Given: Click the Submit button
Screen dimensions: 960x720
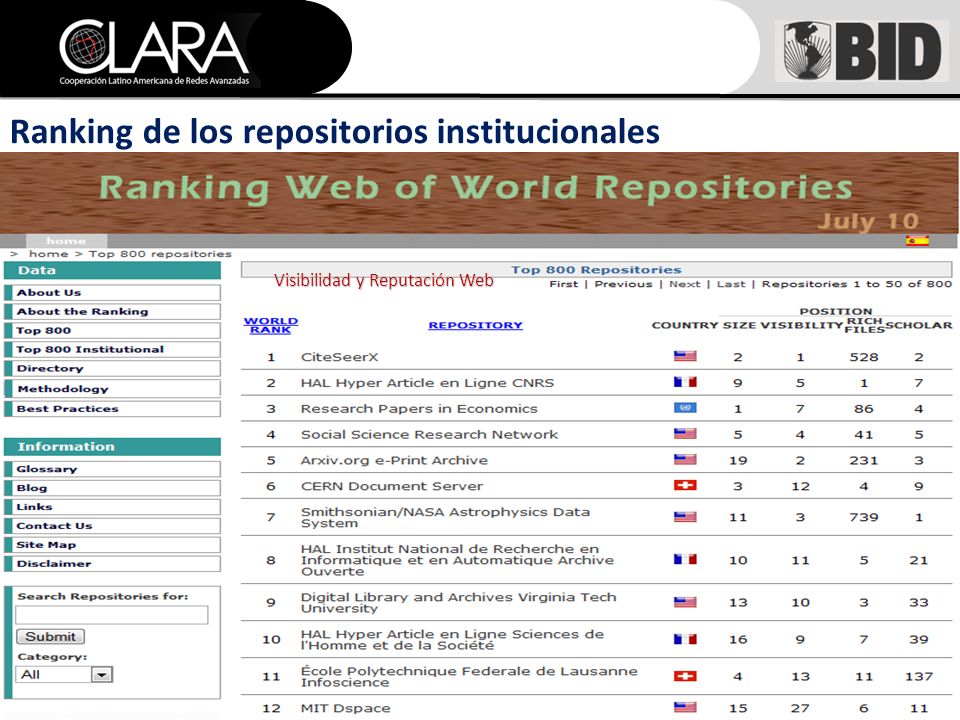Looking at the screenshot, I should [50, 637].
